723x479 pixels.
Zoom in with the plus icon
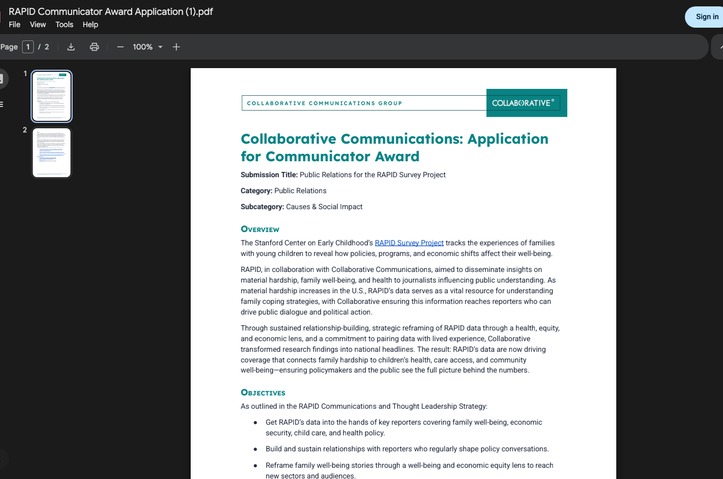(x=176, y=47)
